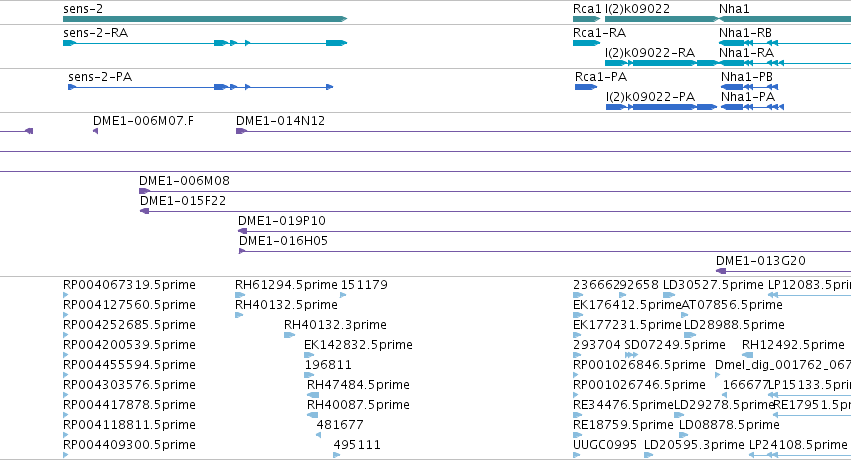The image size is (851, 460).
Task: Select EST SD07249.5prime
Action: (675, 345)
